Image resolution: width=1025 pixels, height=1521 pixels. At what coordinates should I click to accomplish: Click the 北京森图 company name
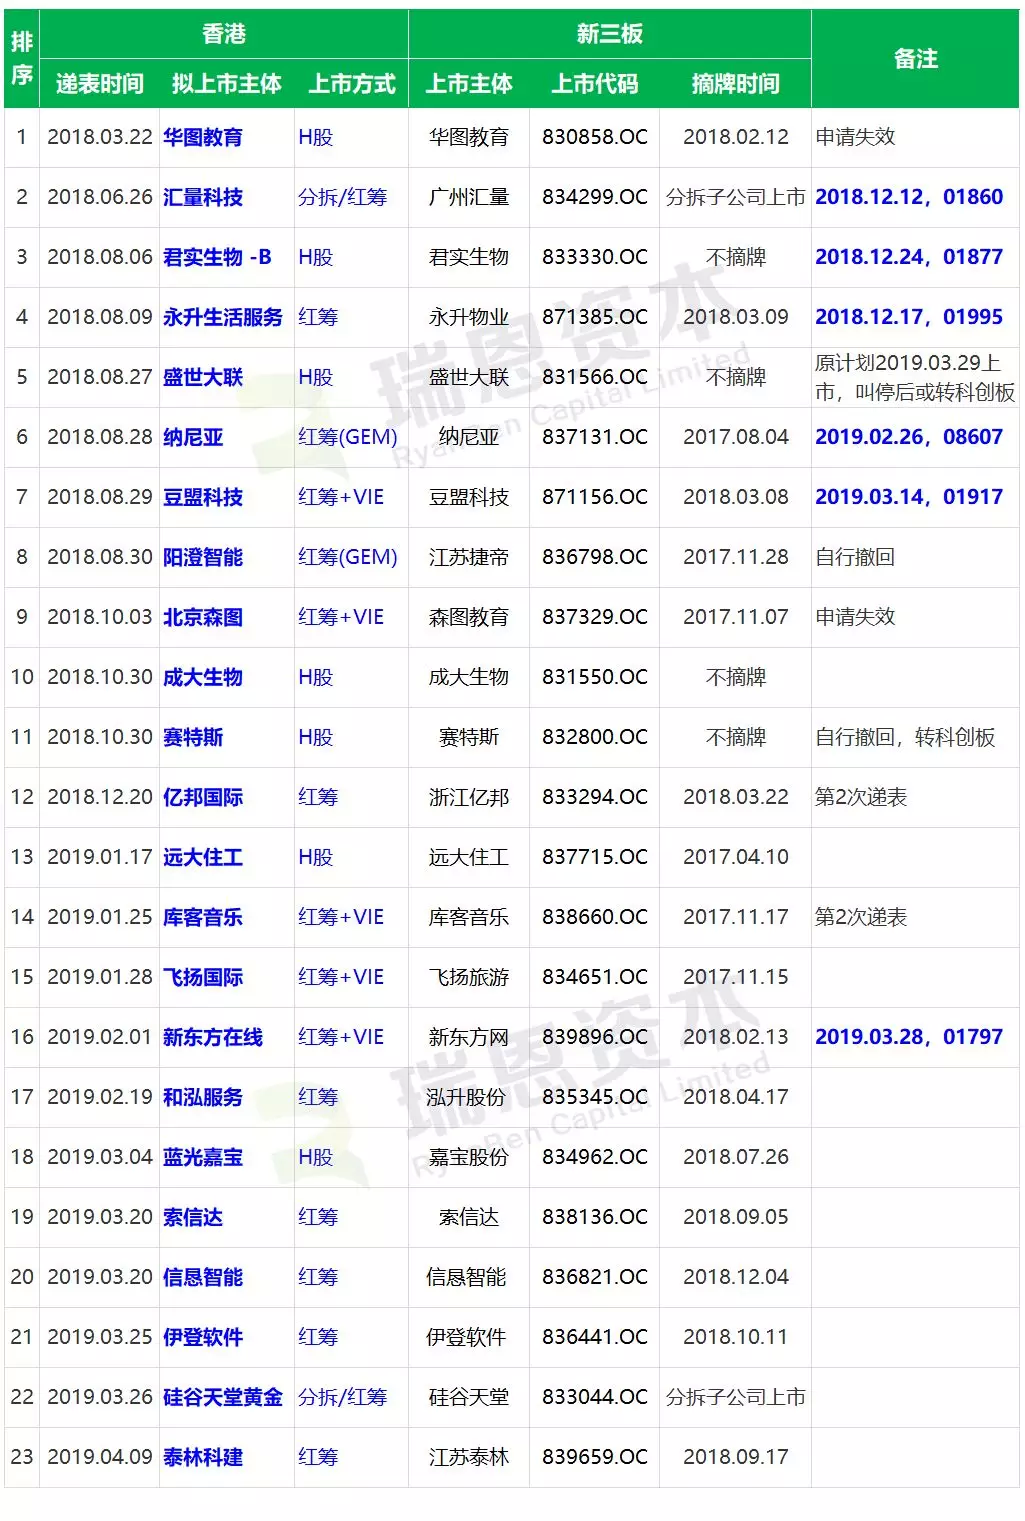click(203, 617)
